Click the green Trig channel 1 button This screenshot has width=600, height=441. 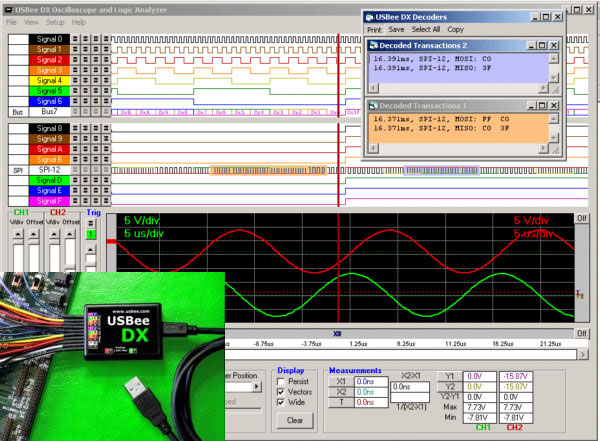click(x=91, y=234)
